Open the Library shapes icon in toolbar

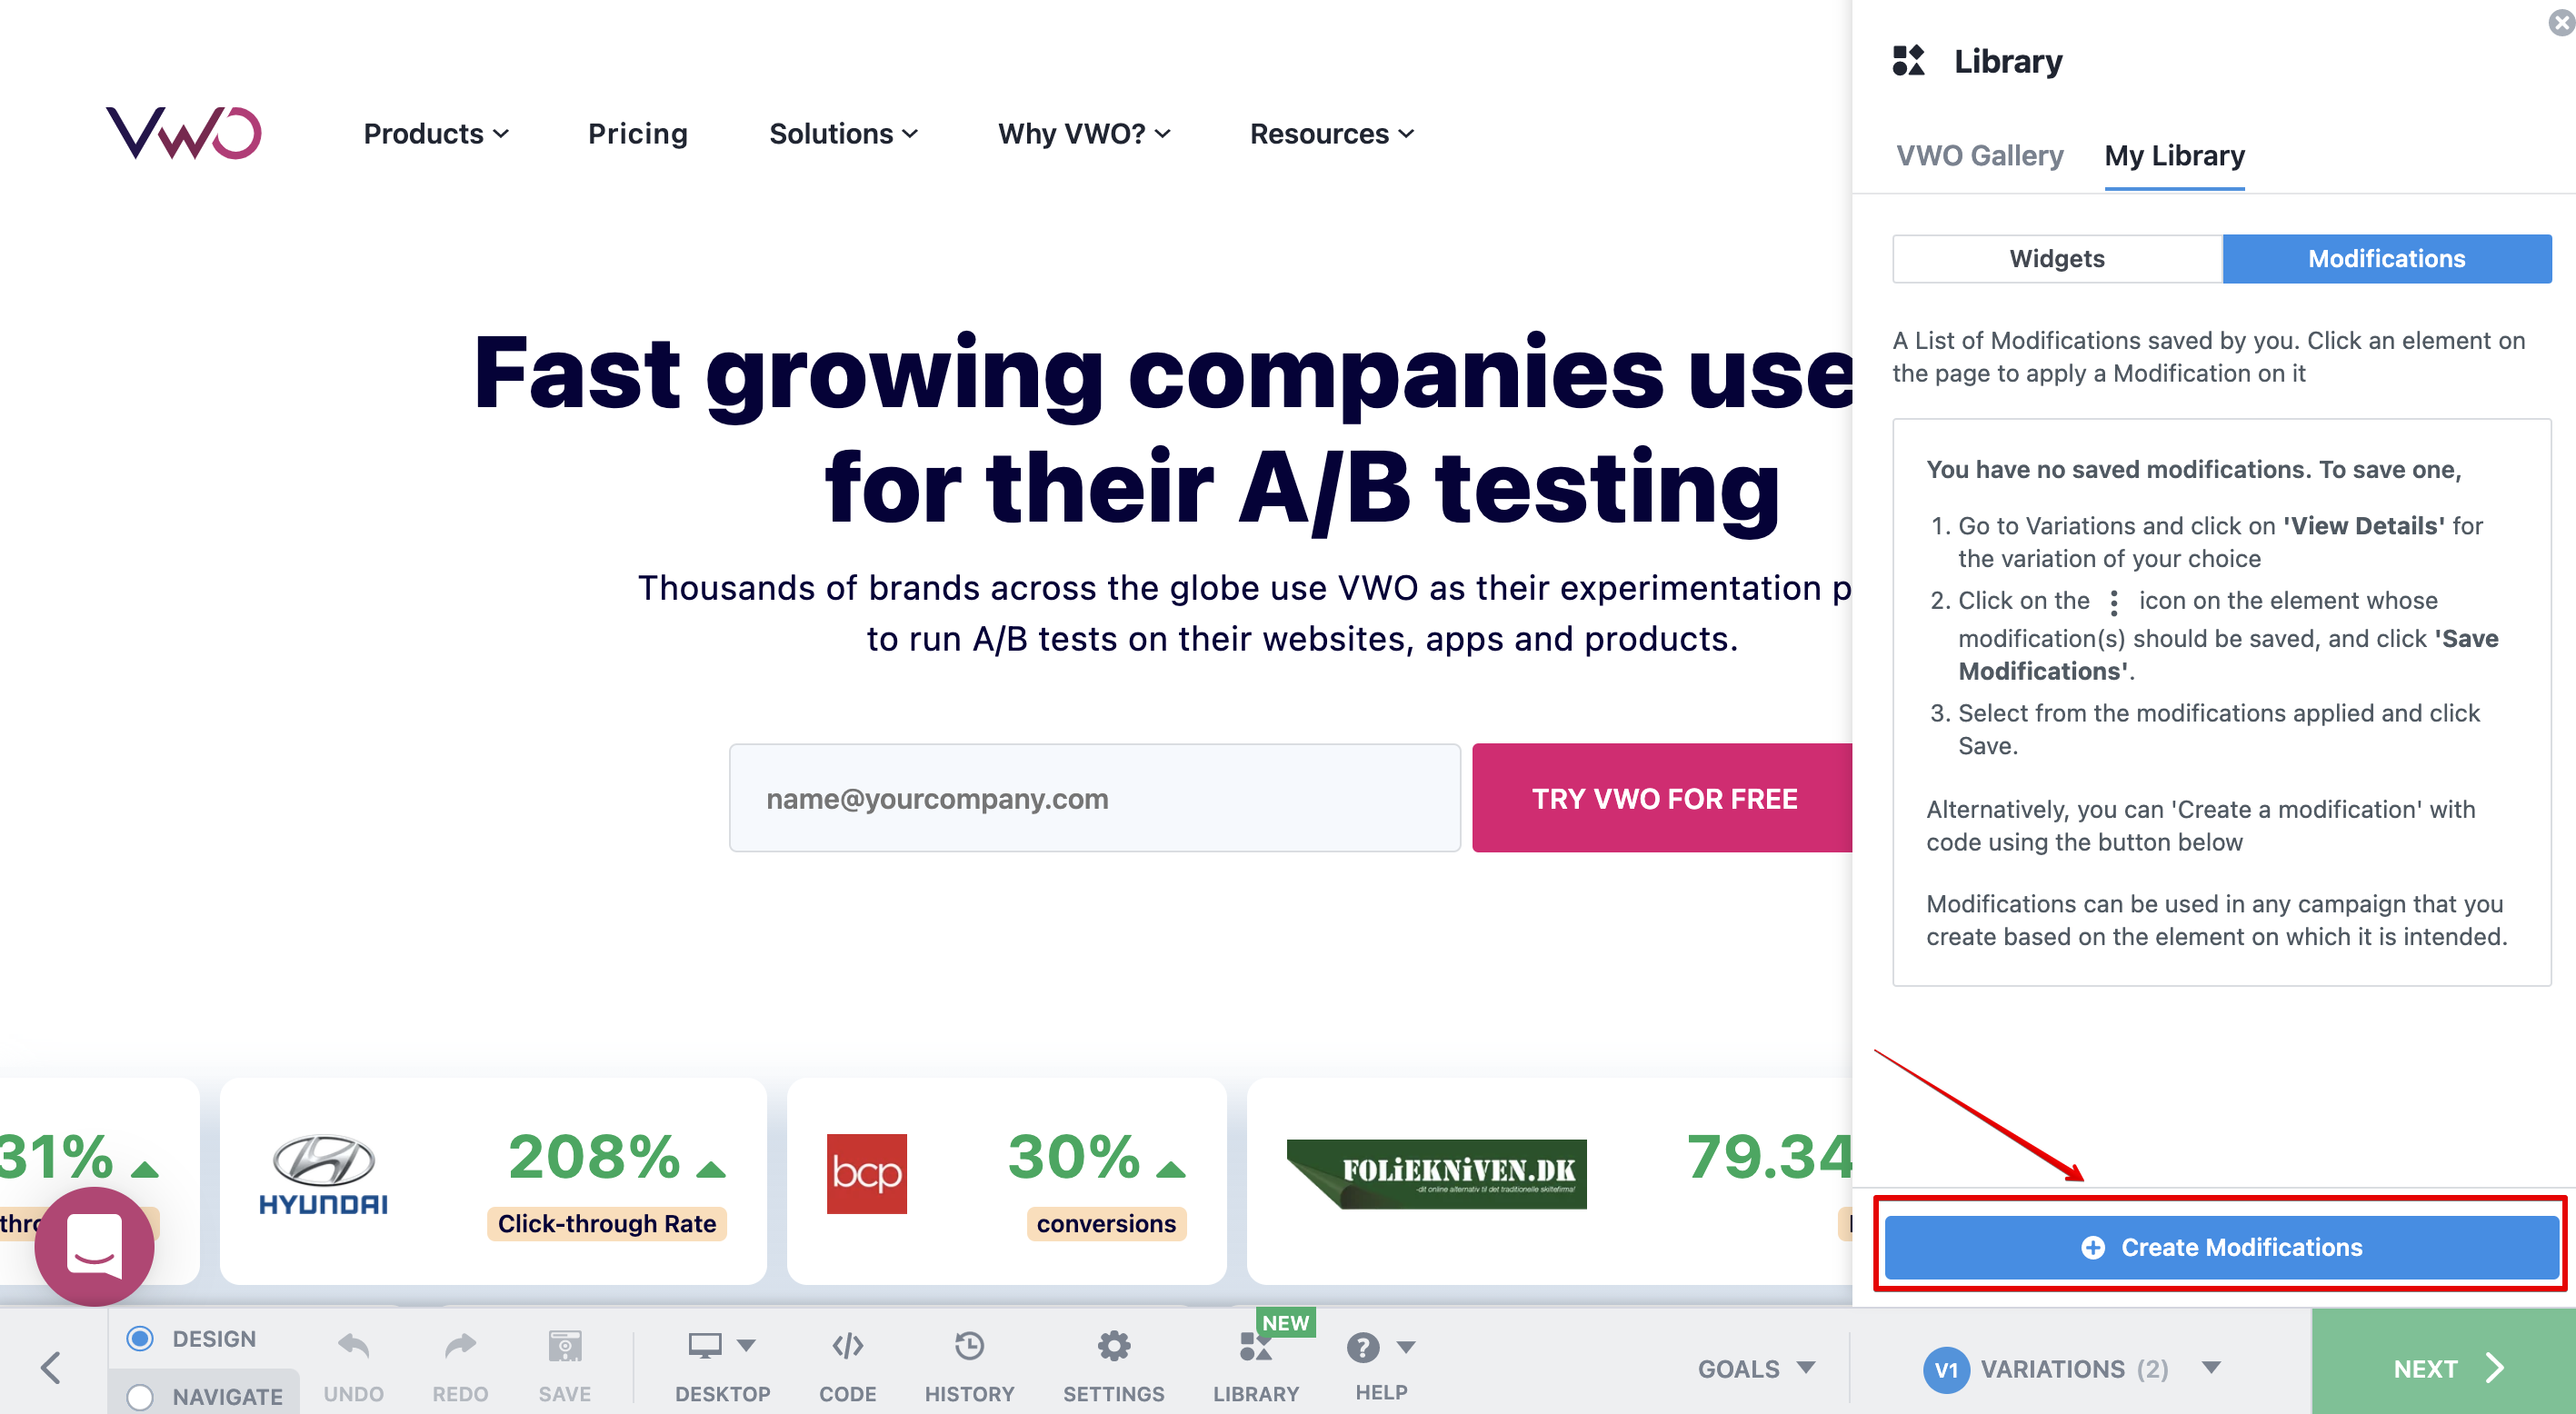(x=1254, y=1346)
